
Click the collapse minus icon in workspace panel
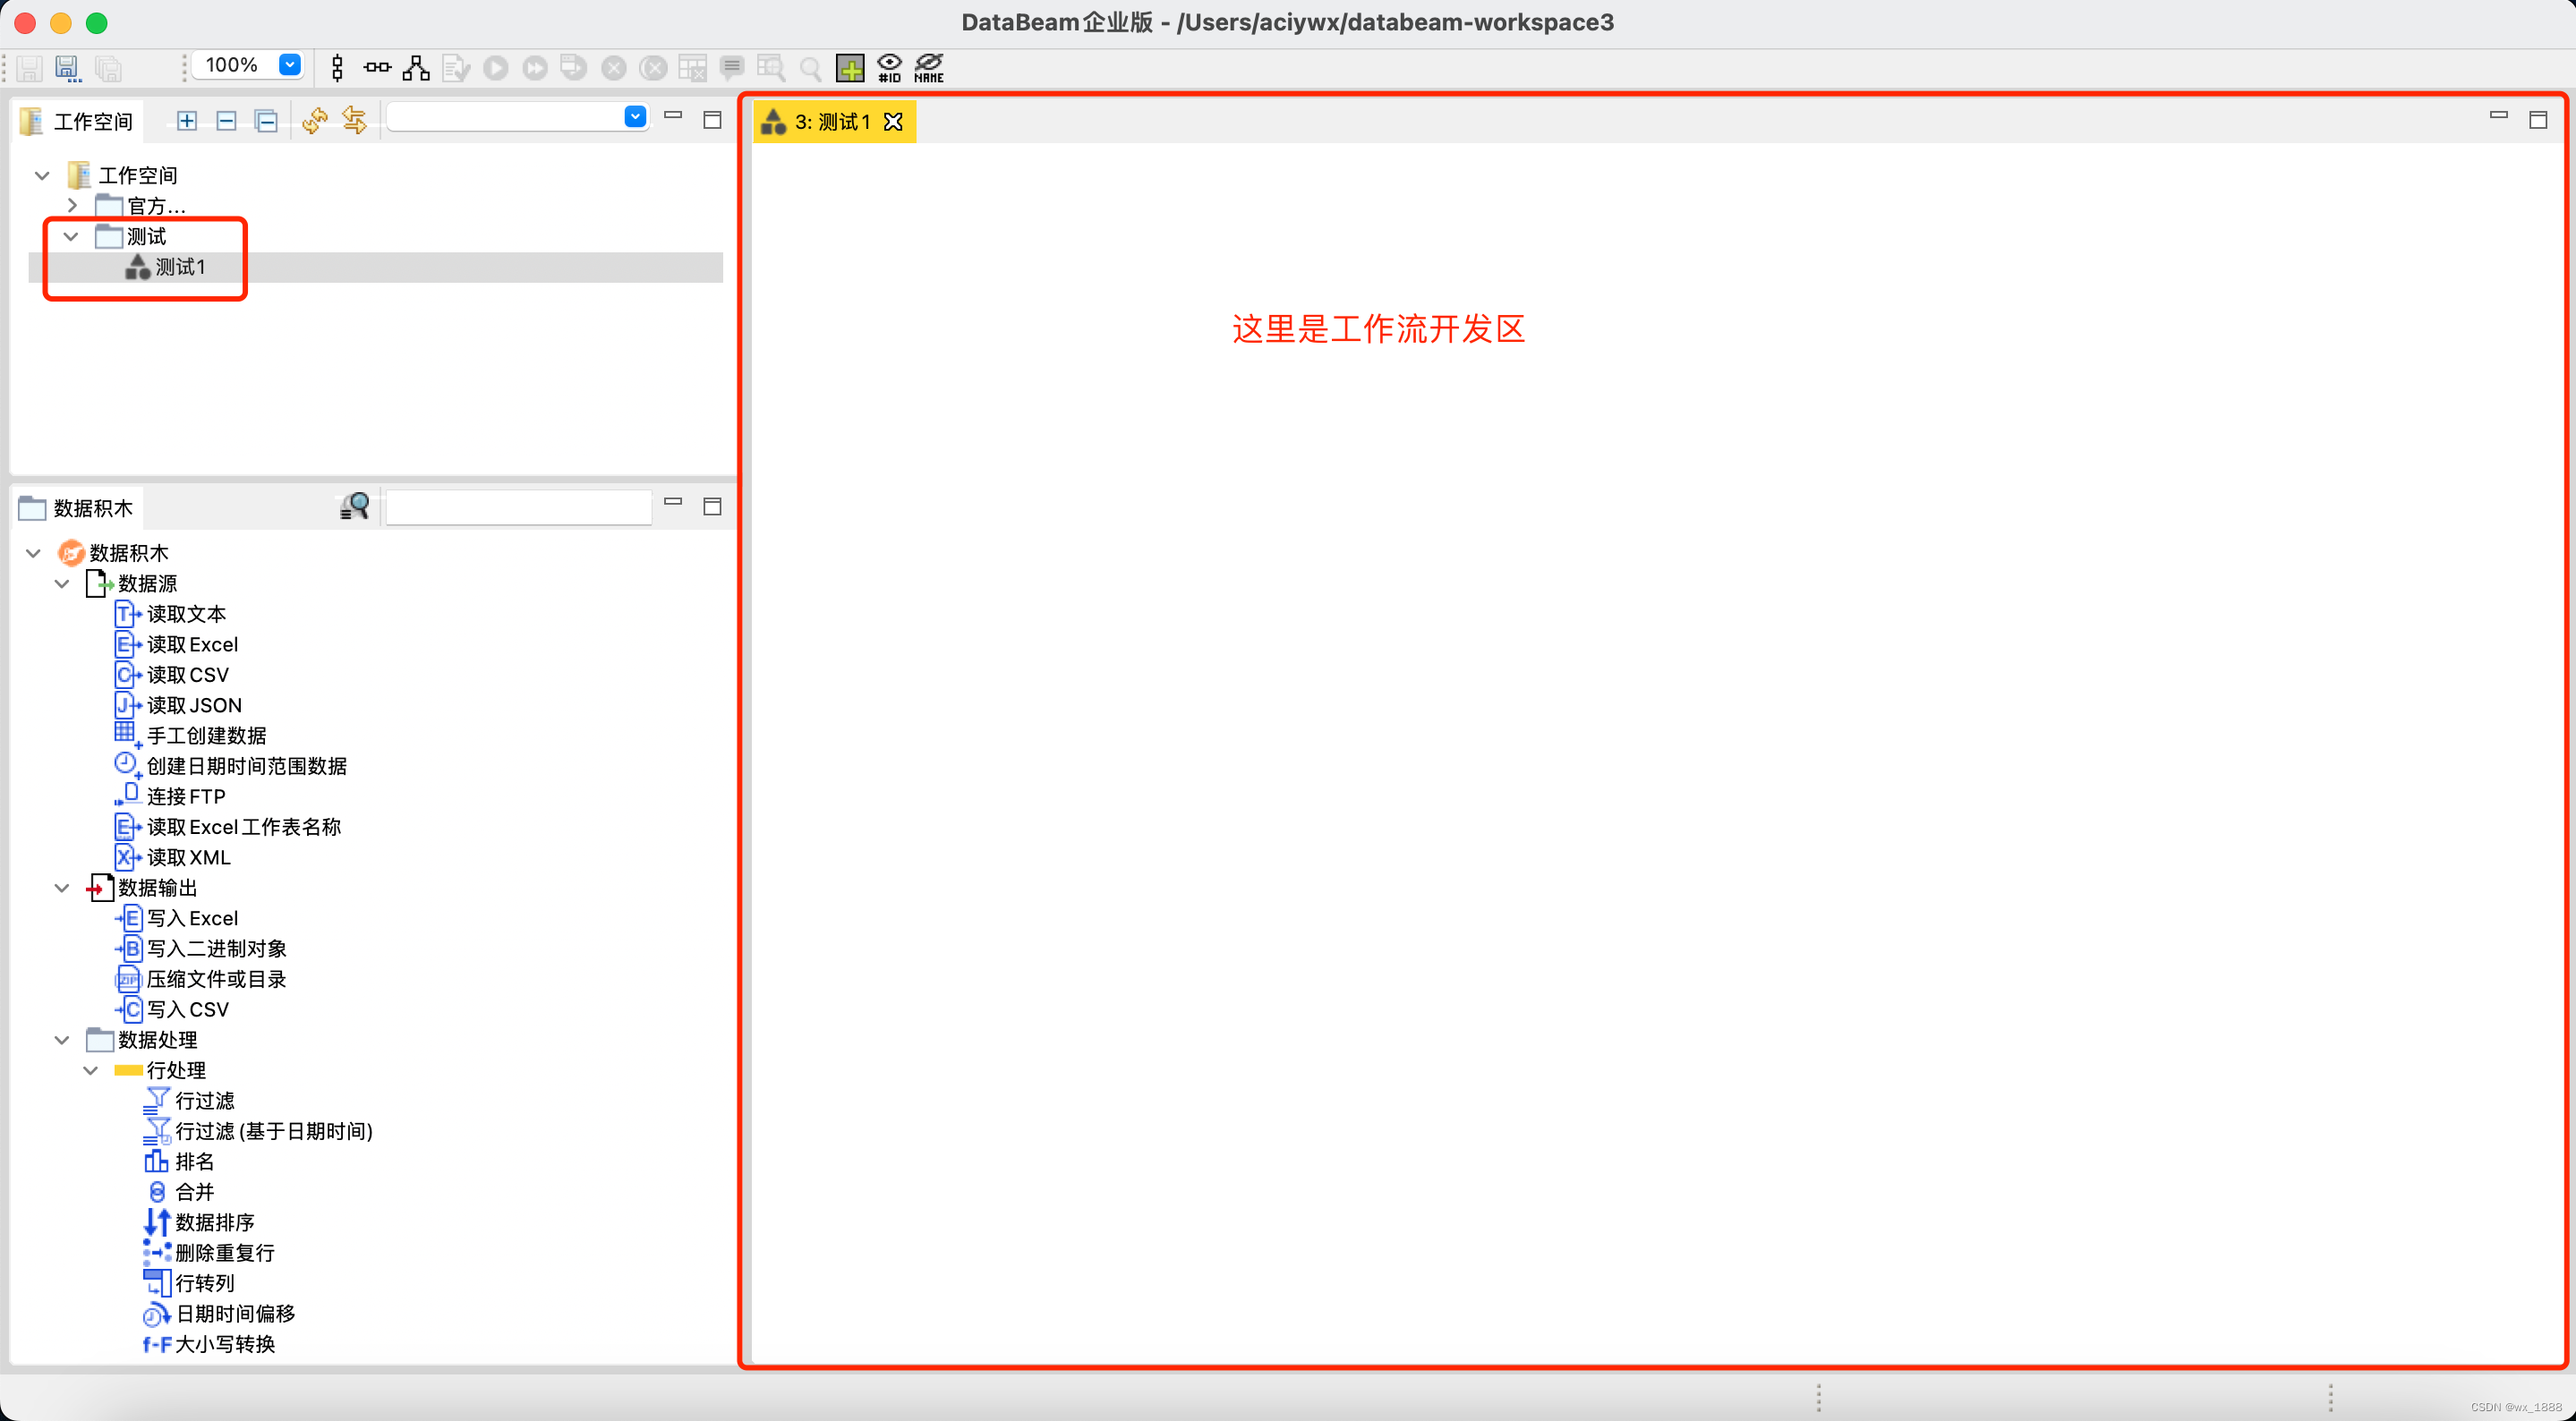[226, 121]
